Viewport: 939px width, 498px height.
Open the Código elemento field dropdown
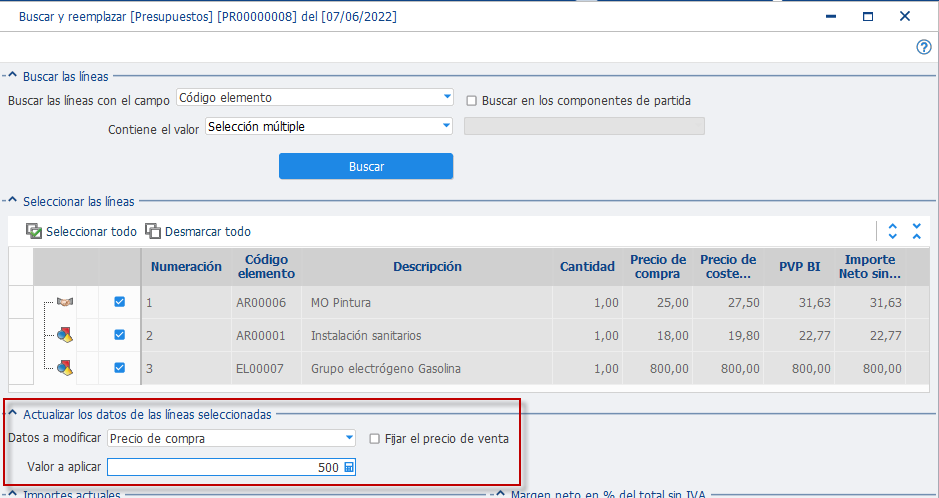pyautogui.click(x=447, y=97)
